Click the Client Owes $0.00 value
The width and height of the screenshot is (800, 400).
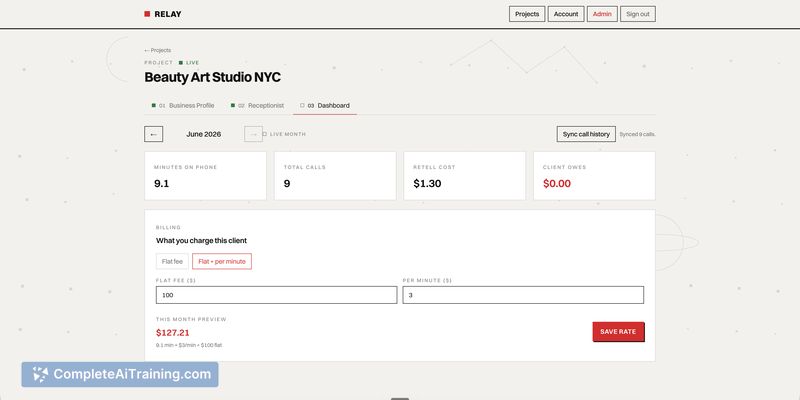click(557, 184)
